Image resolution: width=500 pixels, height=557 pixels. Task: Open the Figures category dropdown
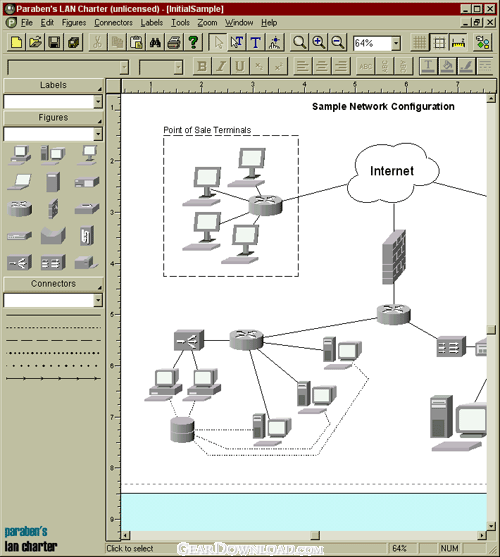click(98, 134)
